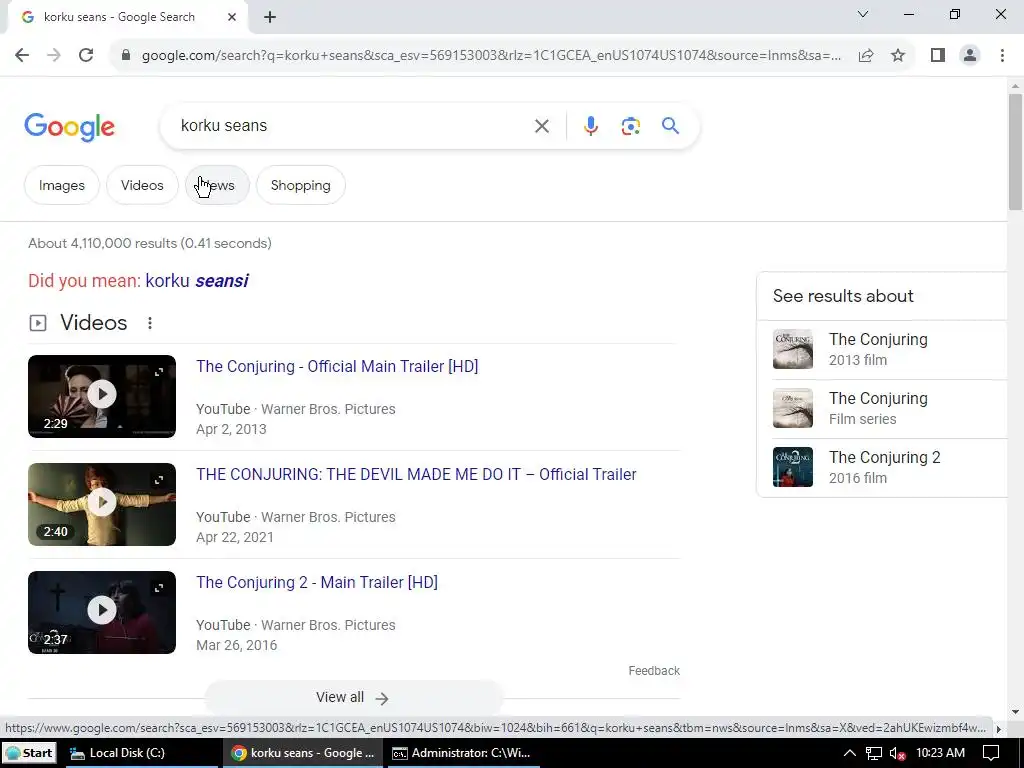Open the Videos section options menu

(150, 323)
